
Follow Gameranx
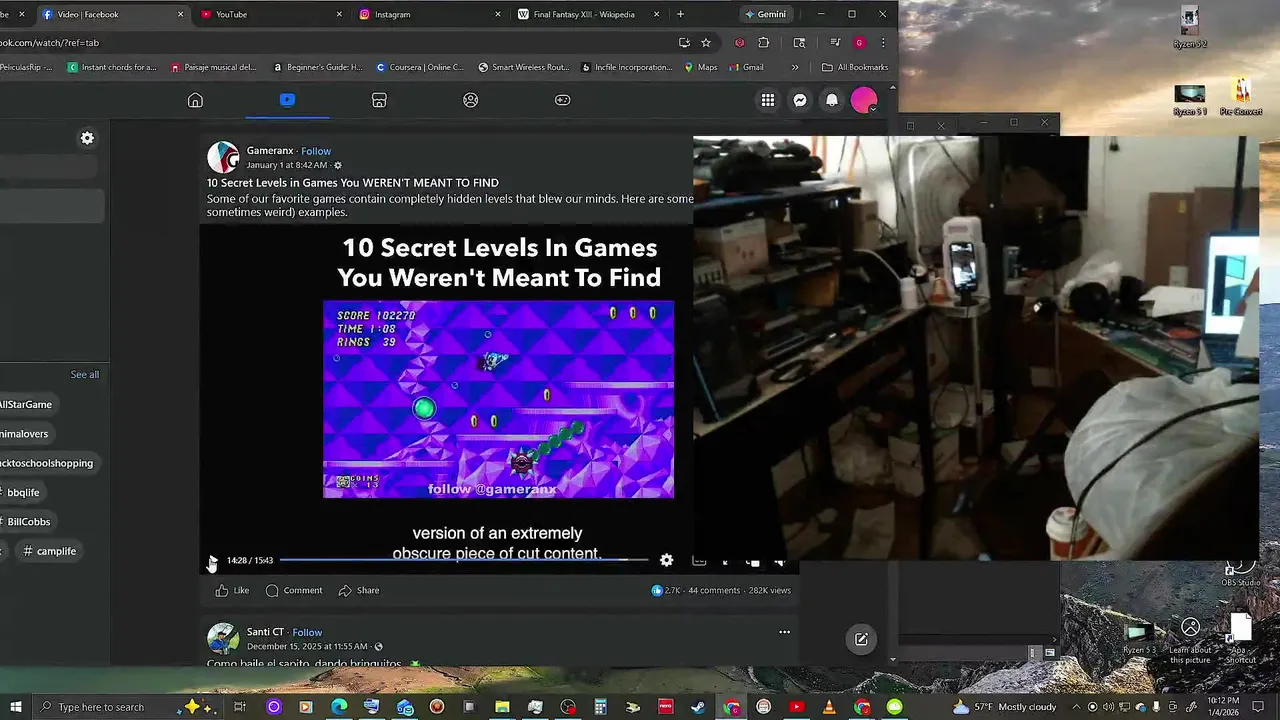pyautogui.click(x=316, y=151)
